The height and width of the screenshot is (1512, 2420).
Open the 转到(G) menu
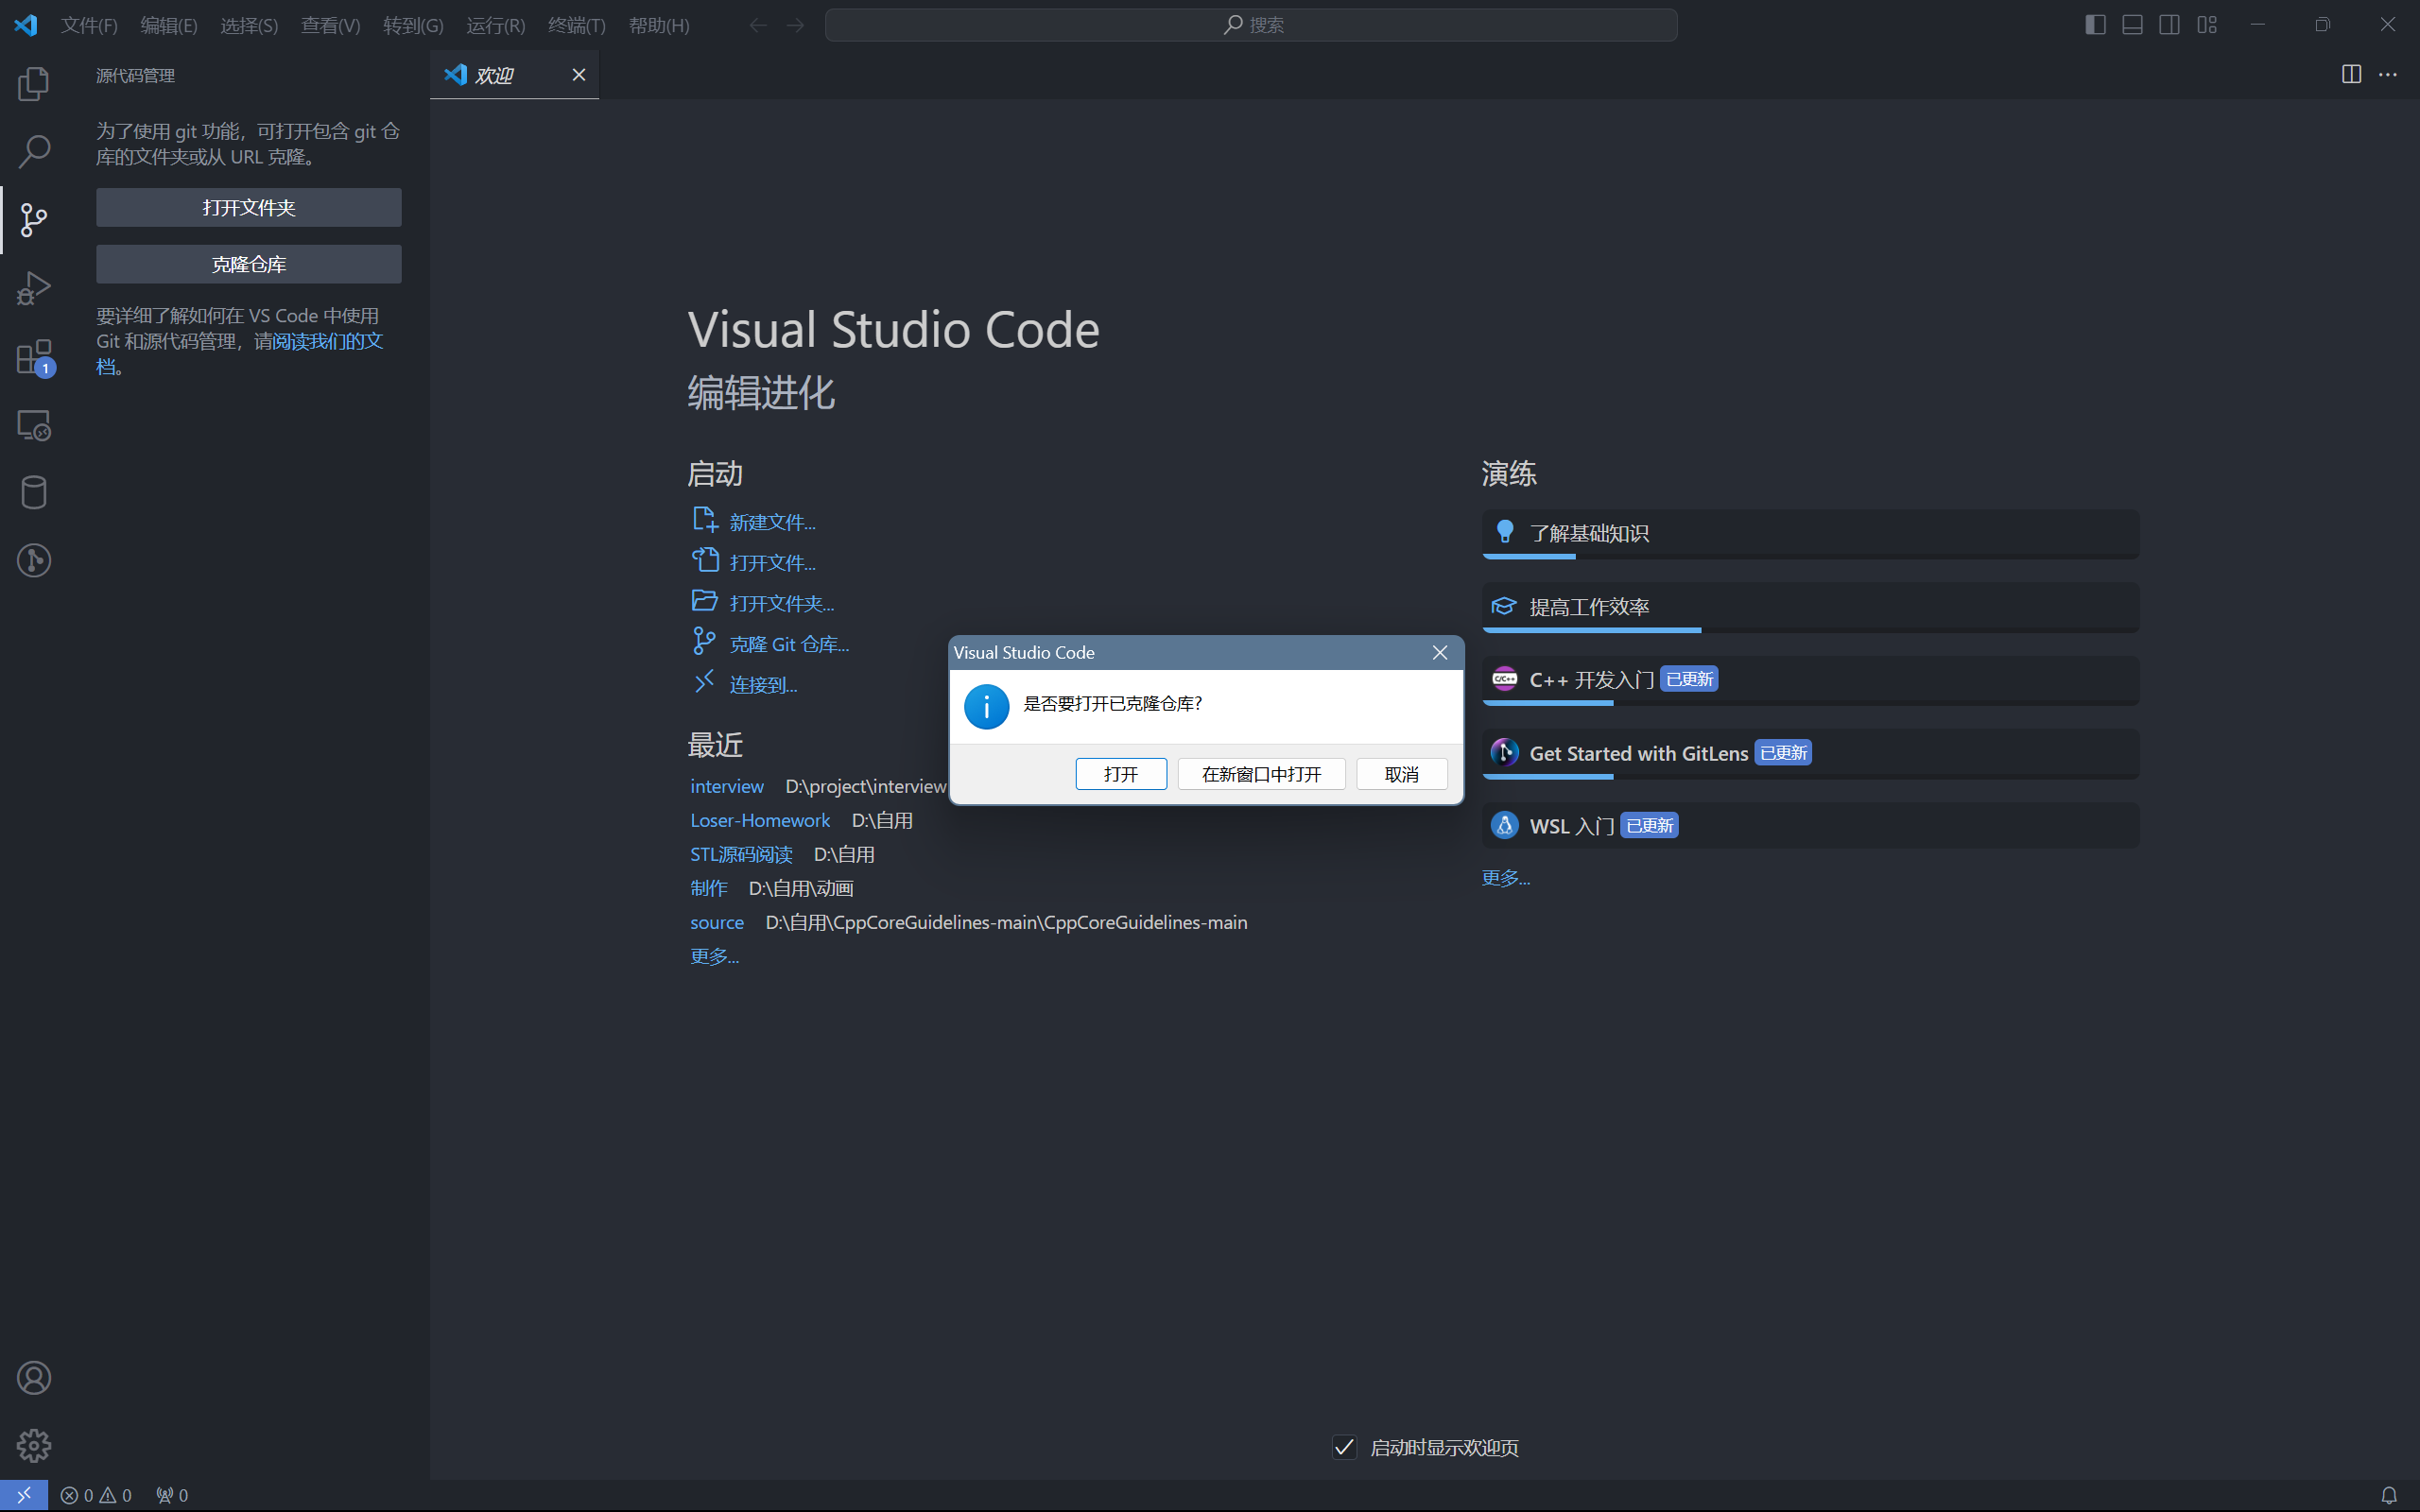click(413, 25)
